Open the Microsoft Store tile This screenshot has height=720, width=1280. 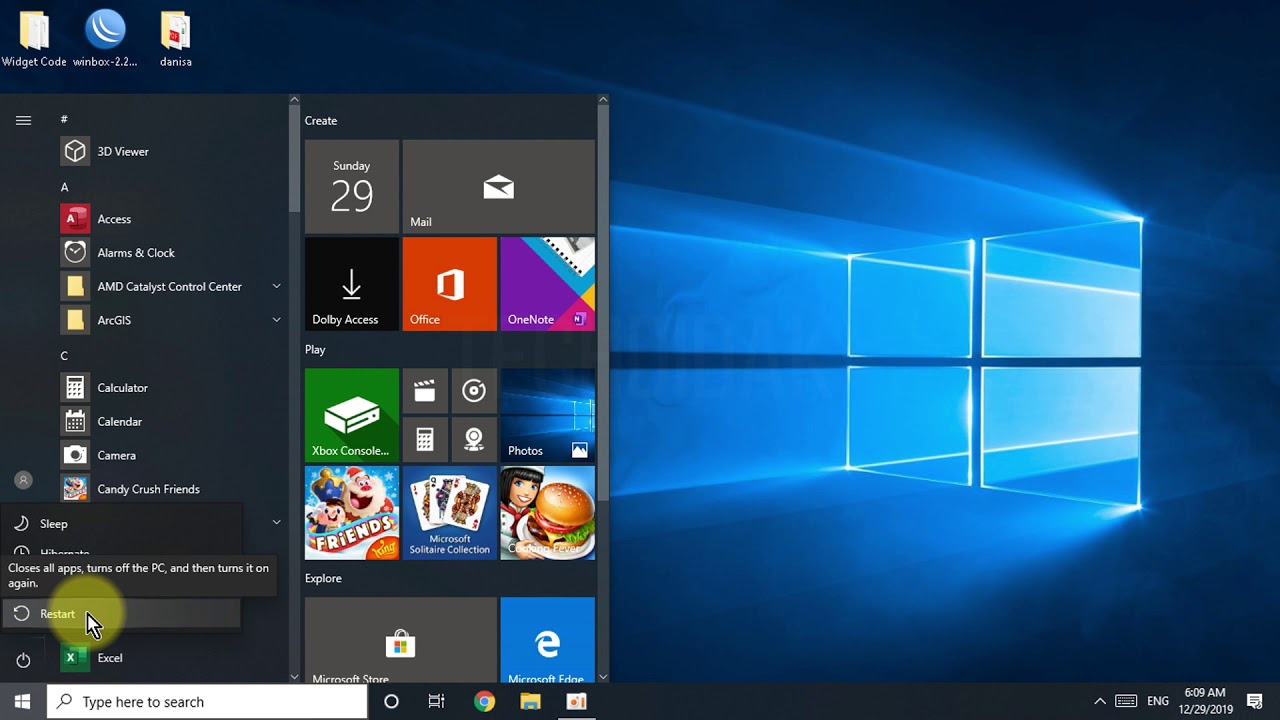[400, 640]
